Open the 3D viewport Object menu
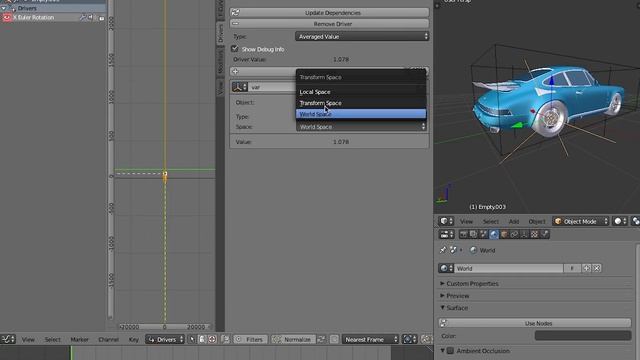640x360 pixels. coord(537,221)
